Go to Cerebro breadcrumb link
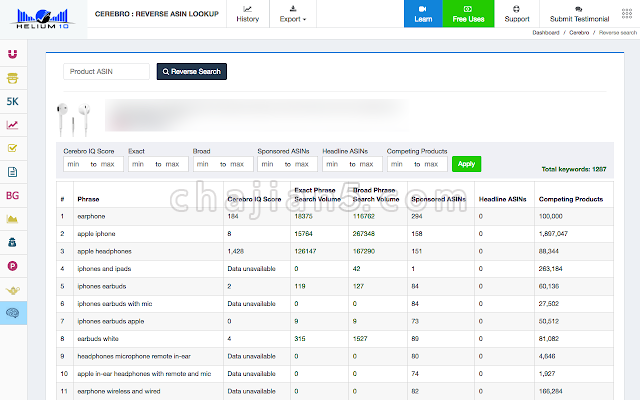The height and width of the screenshot is (400, 640). 579,33
